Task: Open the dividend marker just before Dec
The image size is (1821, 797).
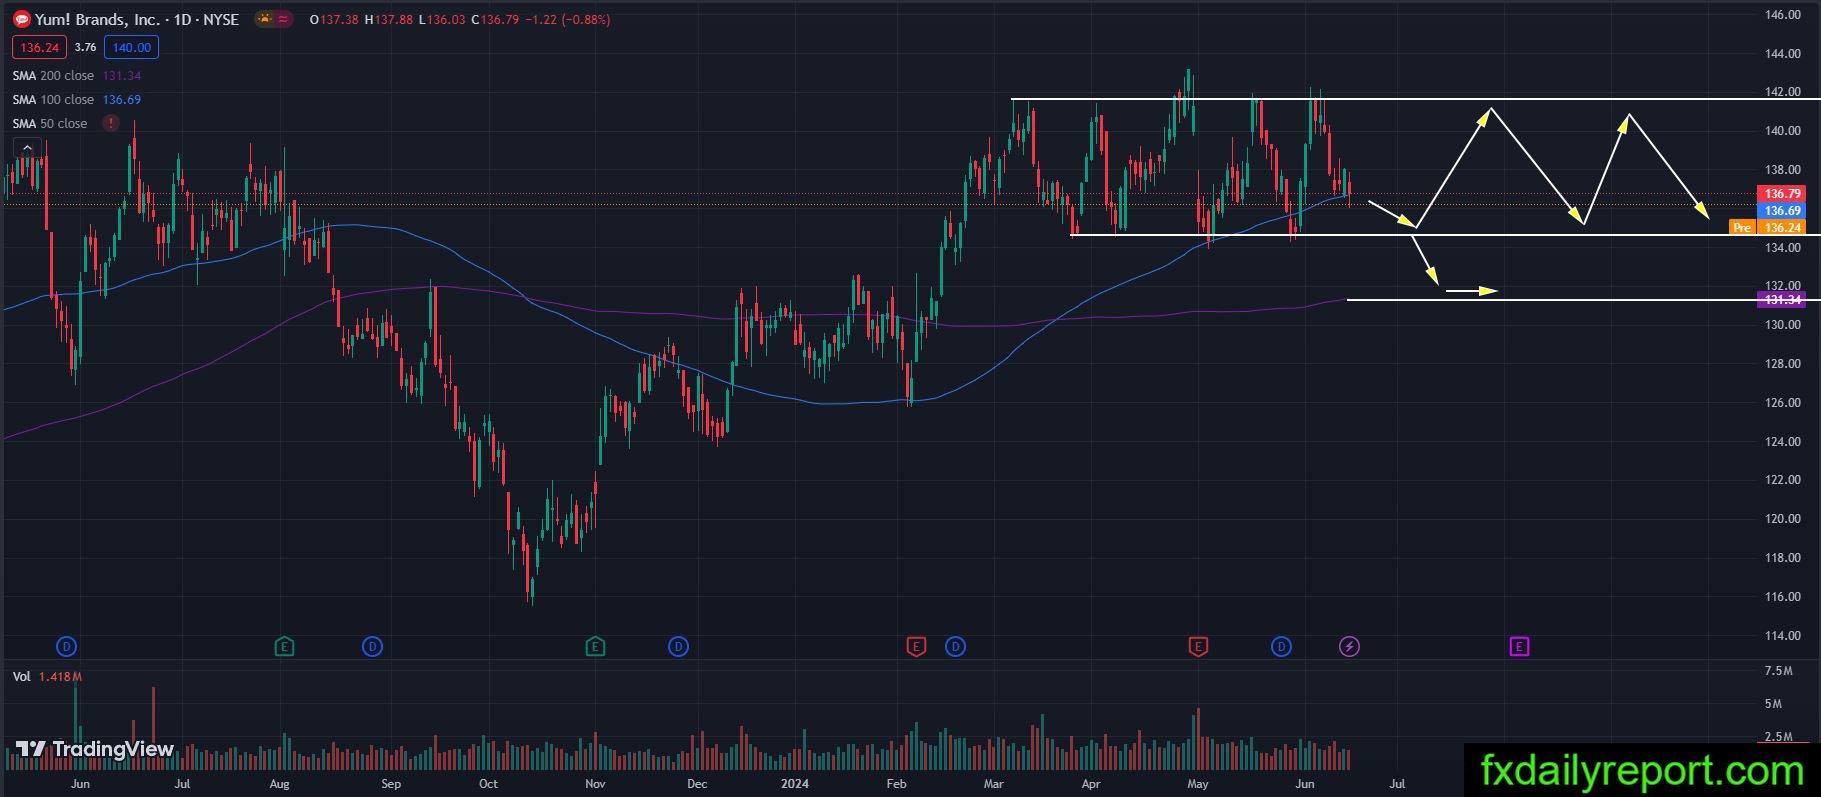Action: tap(679, 647)
